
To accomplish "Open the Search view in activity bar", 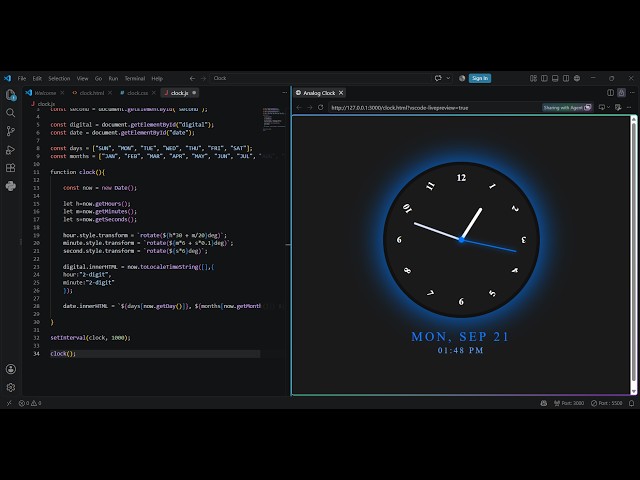I will tap(11, 113).
